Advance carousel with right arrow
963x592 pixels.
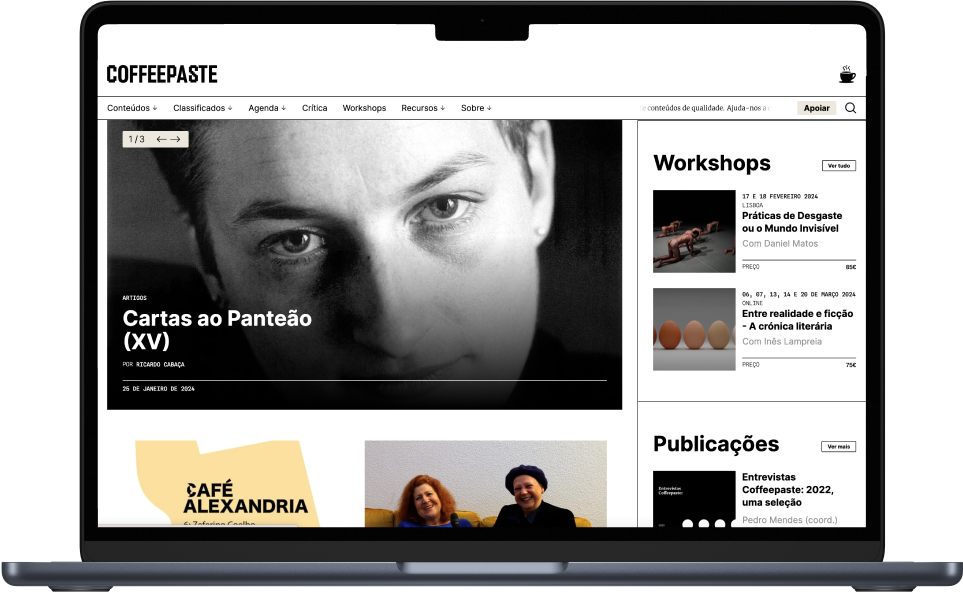(x=176, y=139)
